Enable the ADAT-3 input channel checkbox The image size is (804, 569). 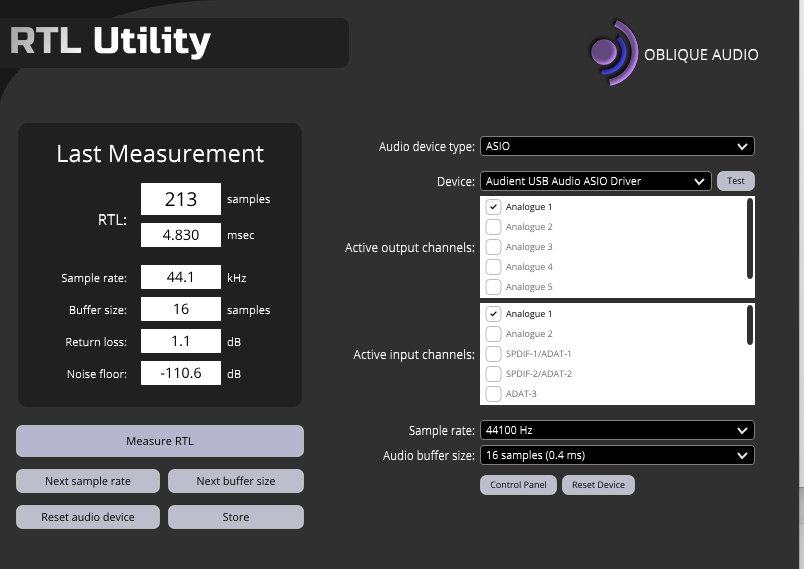[x=493, y=394]
